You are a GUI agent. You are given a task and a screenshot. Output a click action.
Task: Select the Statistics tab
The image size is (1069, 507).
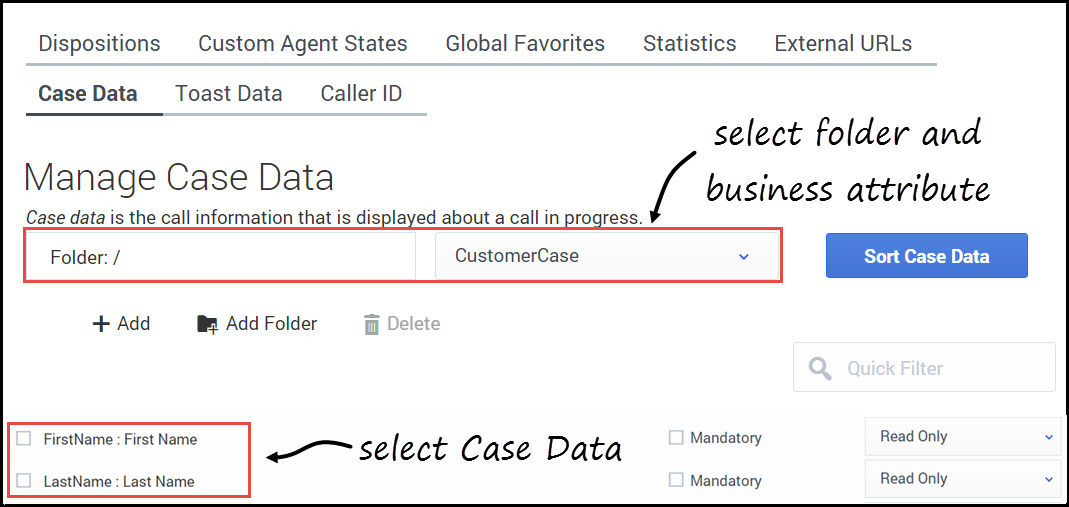[689, 44]
